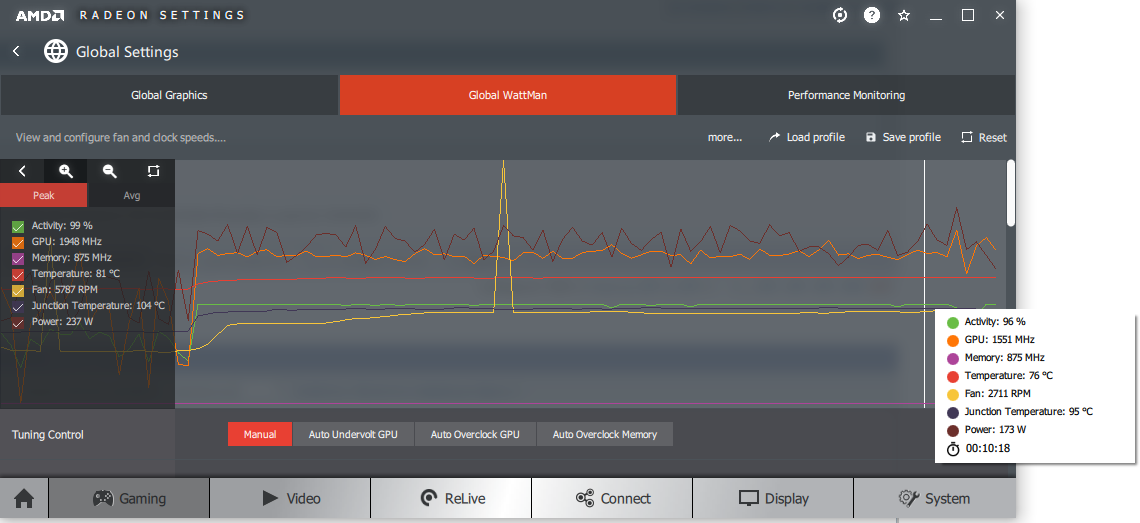Zoom in on the performance graph
Image resolution: width=1140 pixels, height=523 pixels.
(65, 171)
